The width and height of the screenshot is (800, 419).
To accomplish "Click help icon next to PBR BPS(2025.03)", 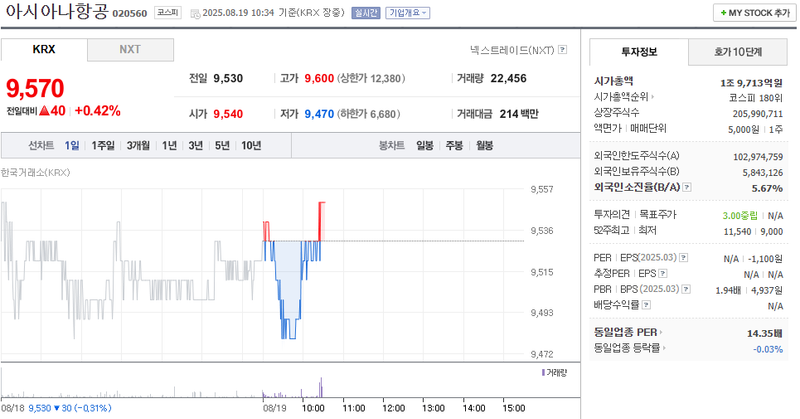I will point(686,289).
